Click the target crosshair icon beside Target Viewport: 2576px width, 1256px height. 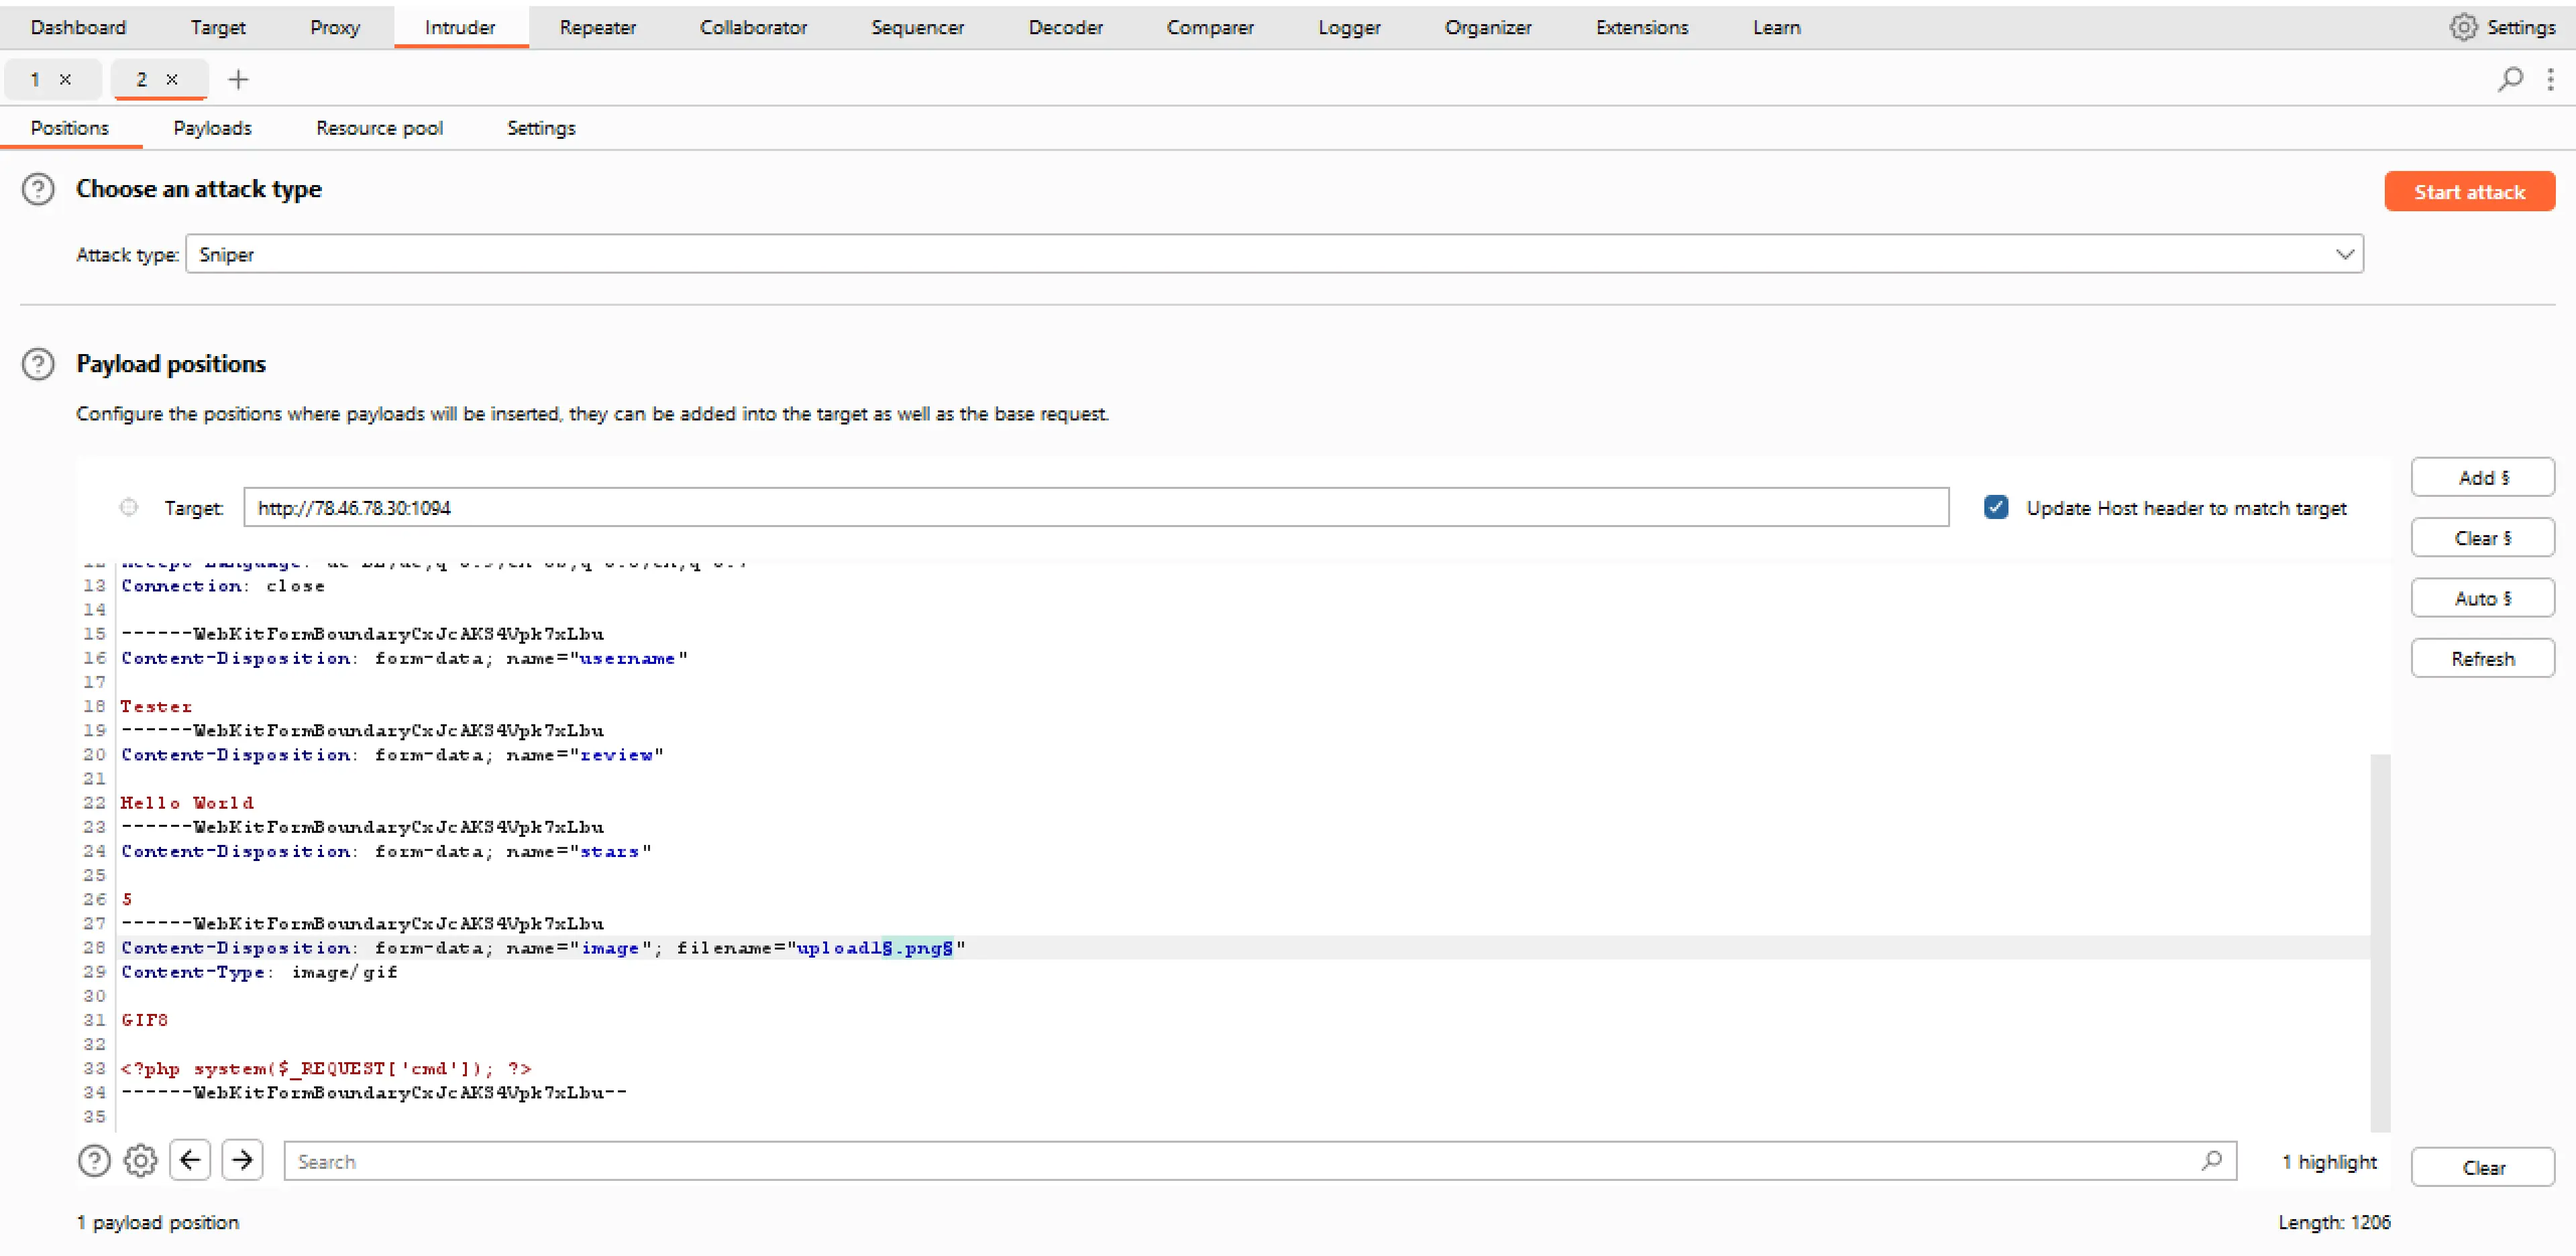[x=129, y=508]
